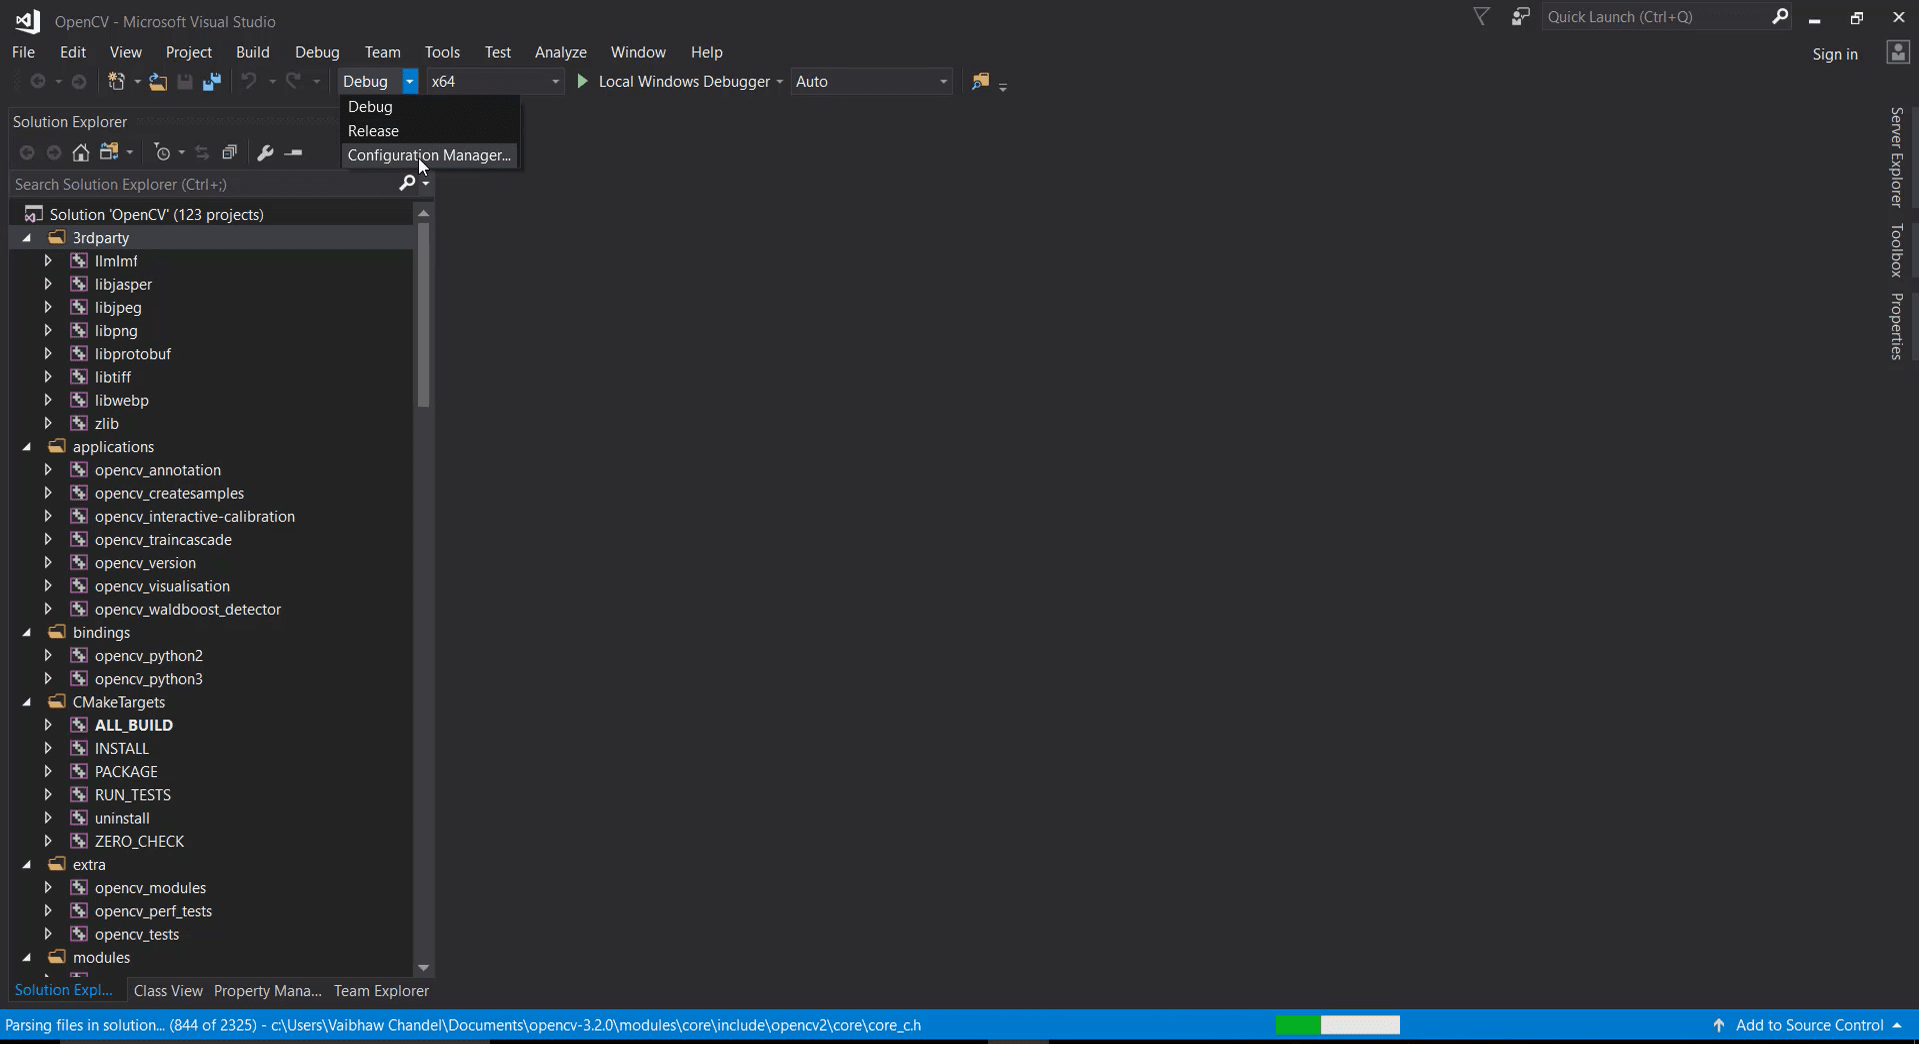Select ZERO_CHECK project
The image size is (1919, 1044).
(x=139, y=842)
